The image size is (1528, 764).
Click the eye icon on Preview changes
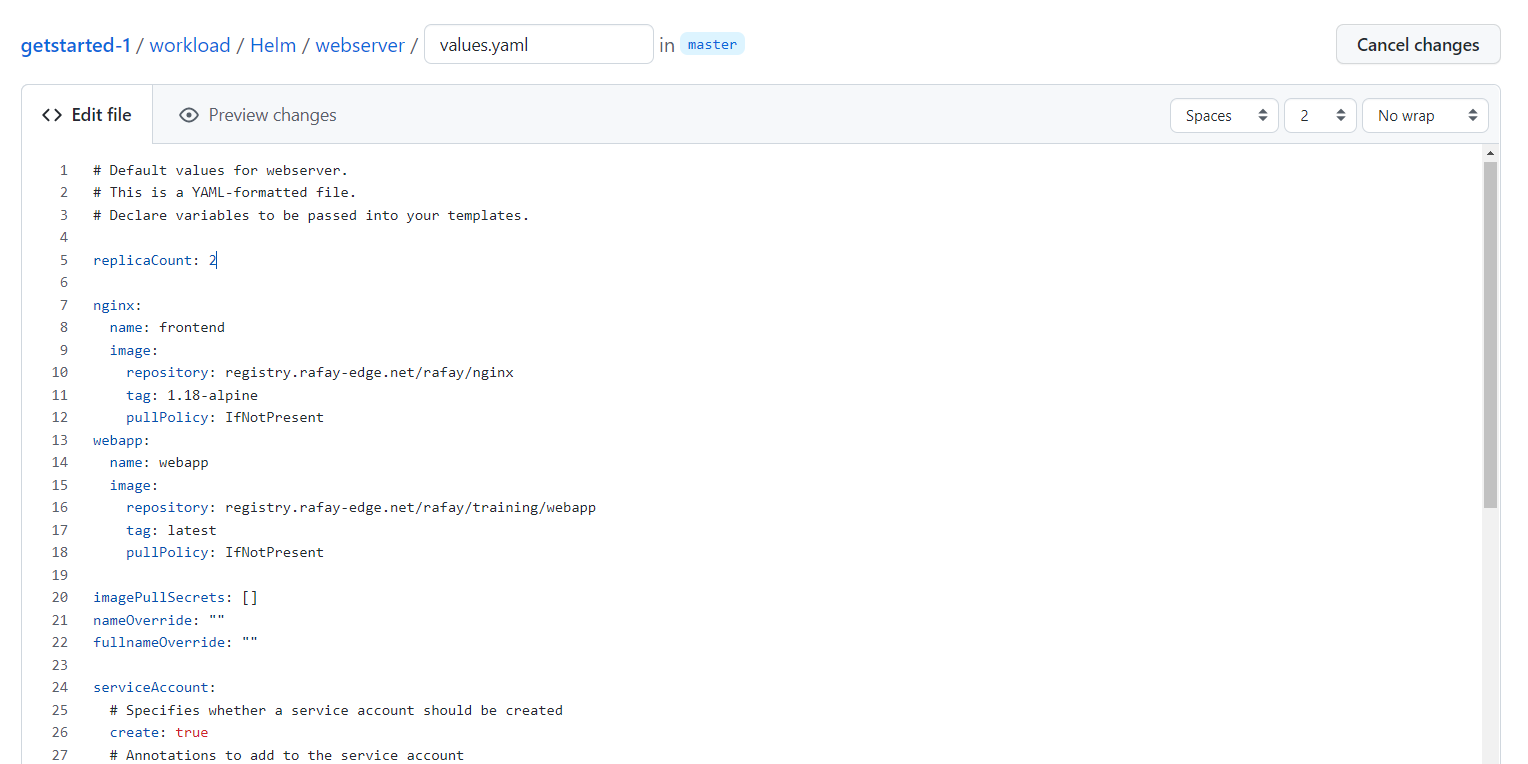click(189, 115)
